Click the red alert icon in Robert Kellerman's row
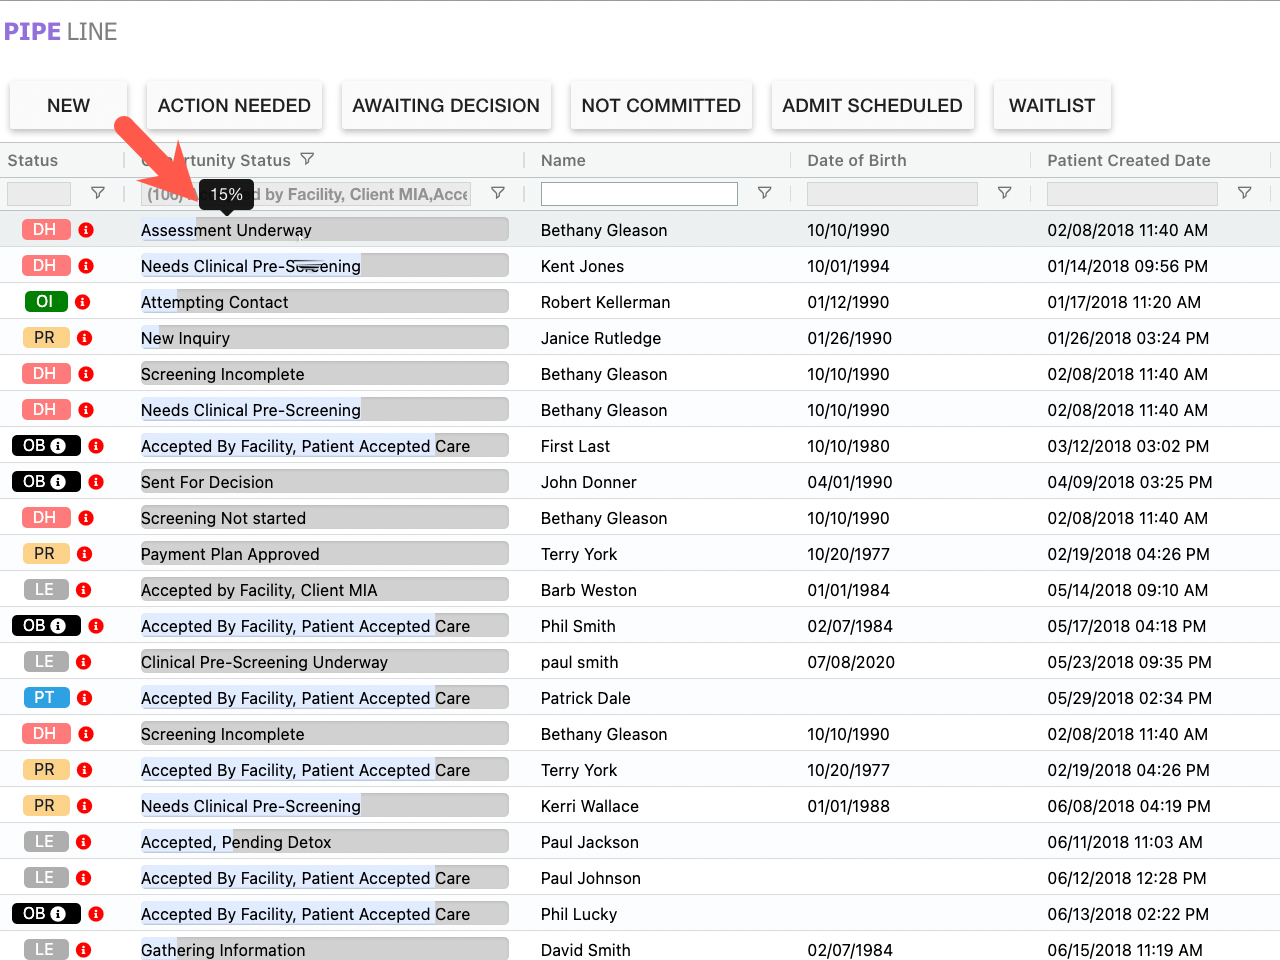 coord(83,302)
